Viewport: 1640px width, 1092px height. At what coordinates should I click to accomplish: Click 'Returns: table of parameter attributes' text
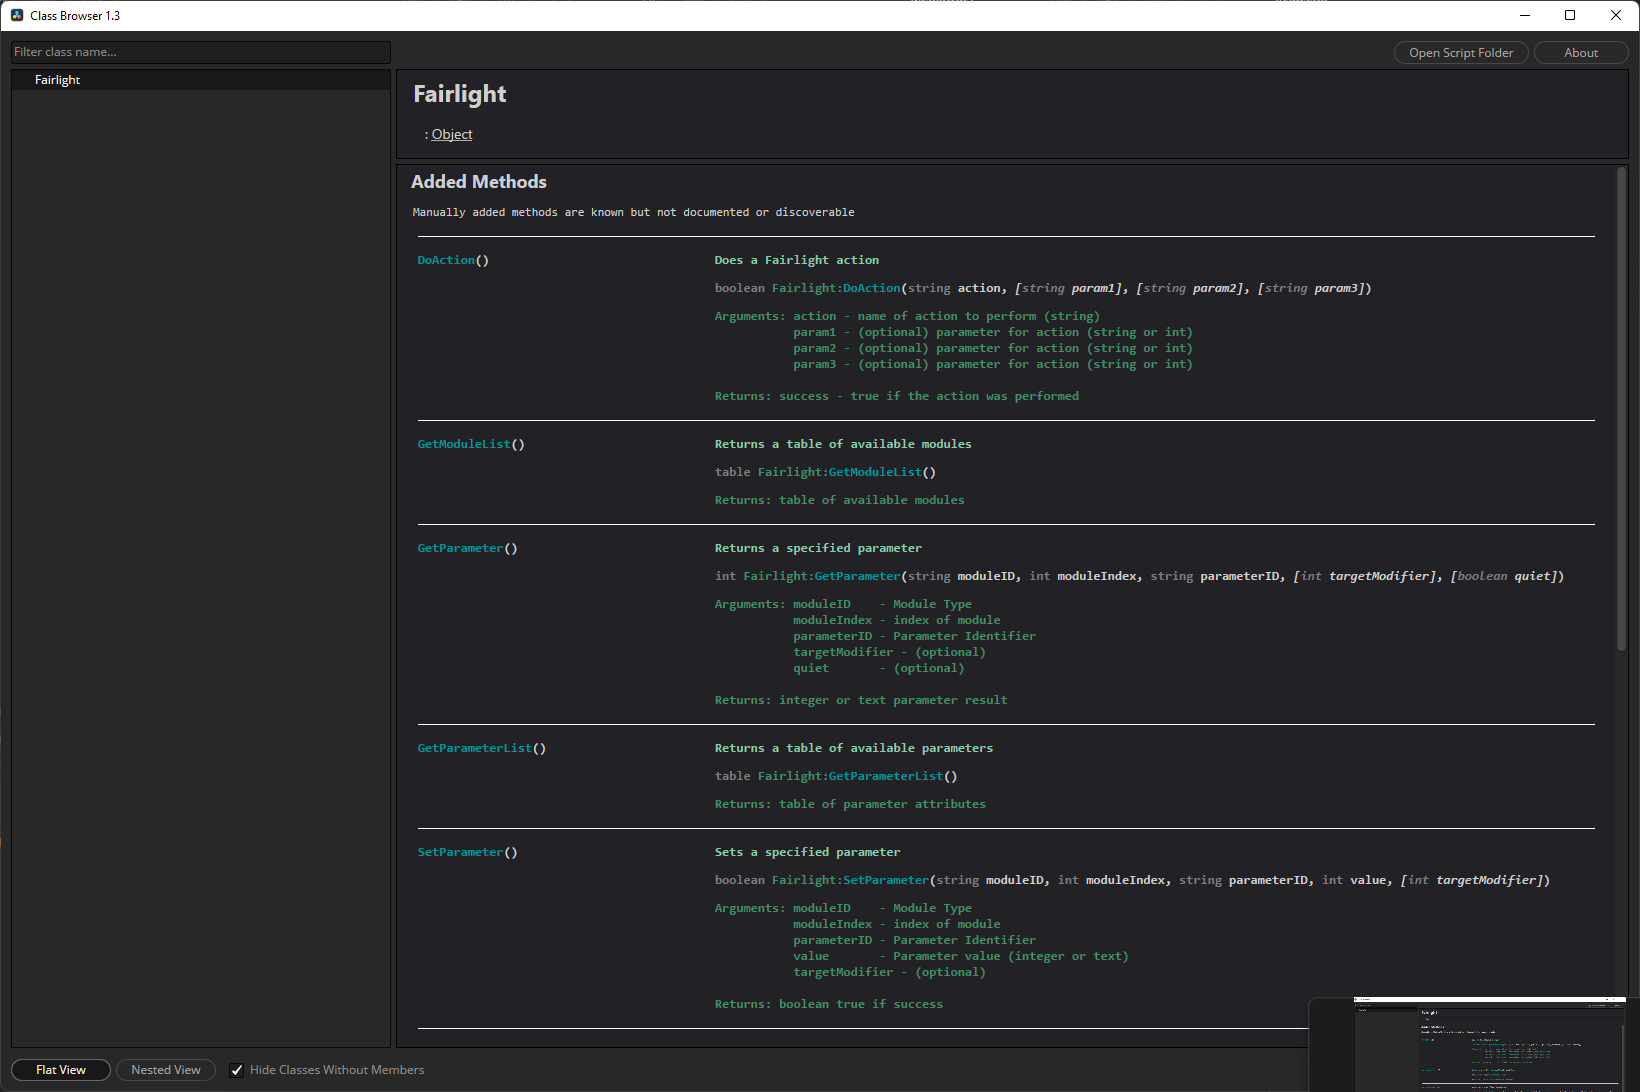(850, 804)
